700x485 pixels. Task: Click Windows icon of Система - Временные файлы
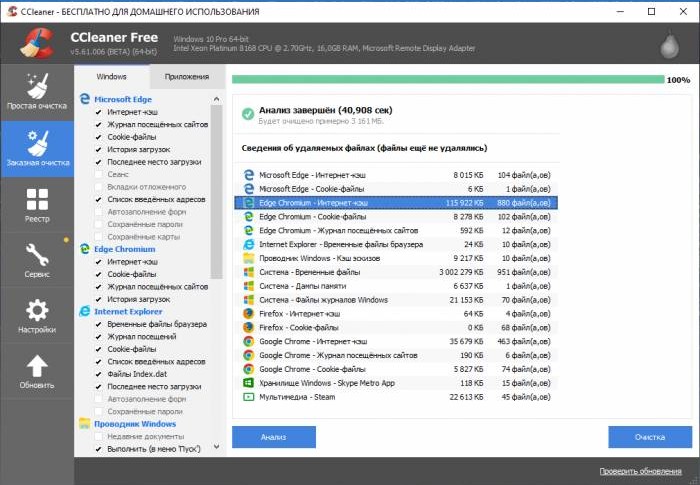(x=249, y=272)
